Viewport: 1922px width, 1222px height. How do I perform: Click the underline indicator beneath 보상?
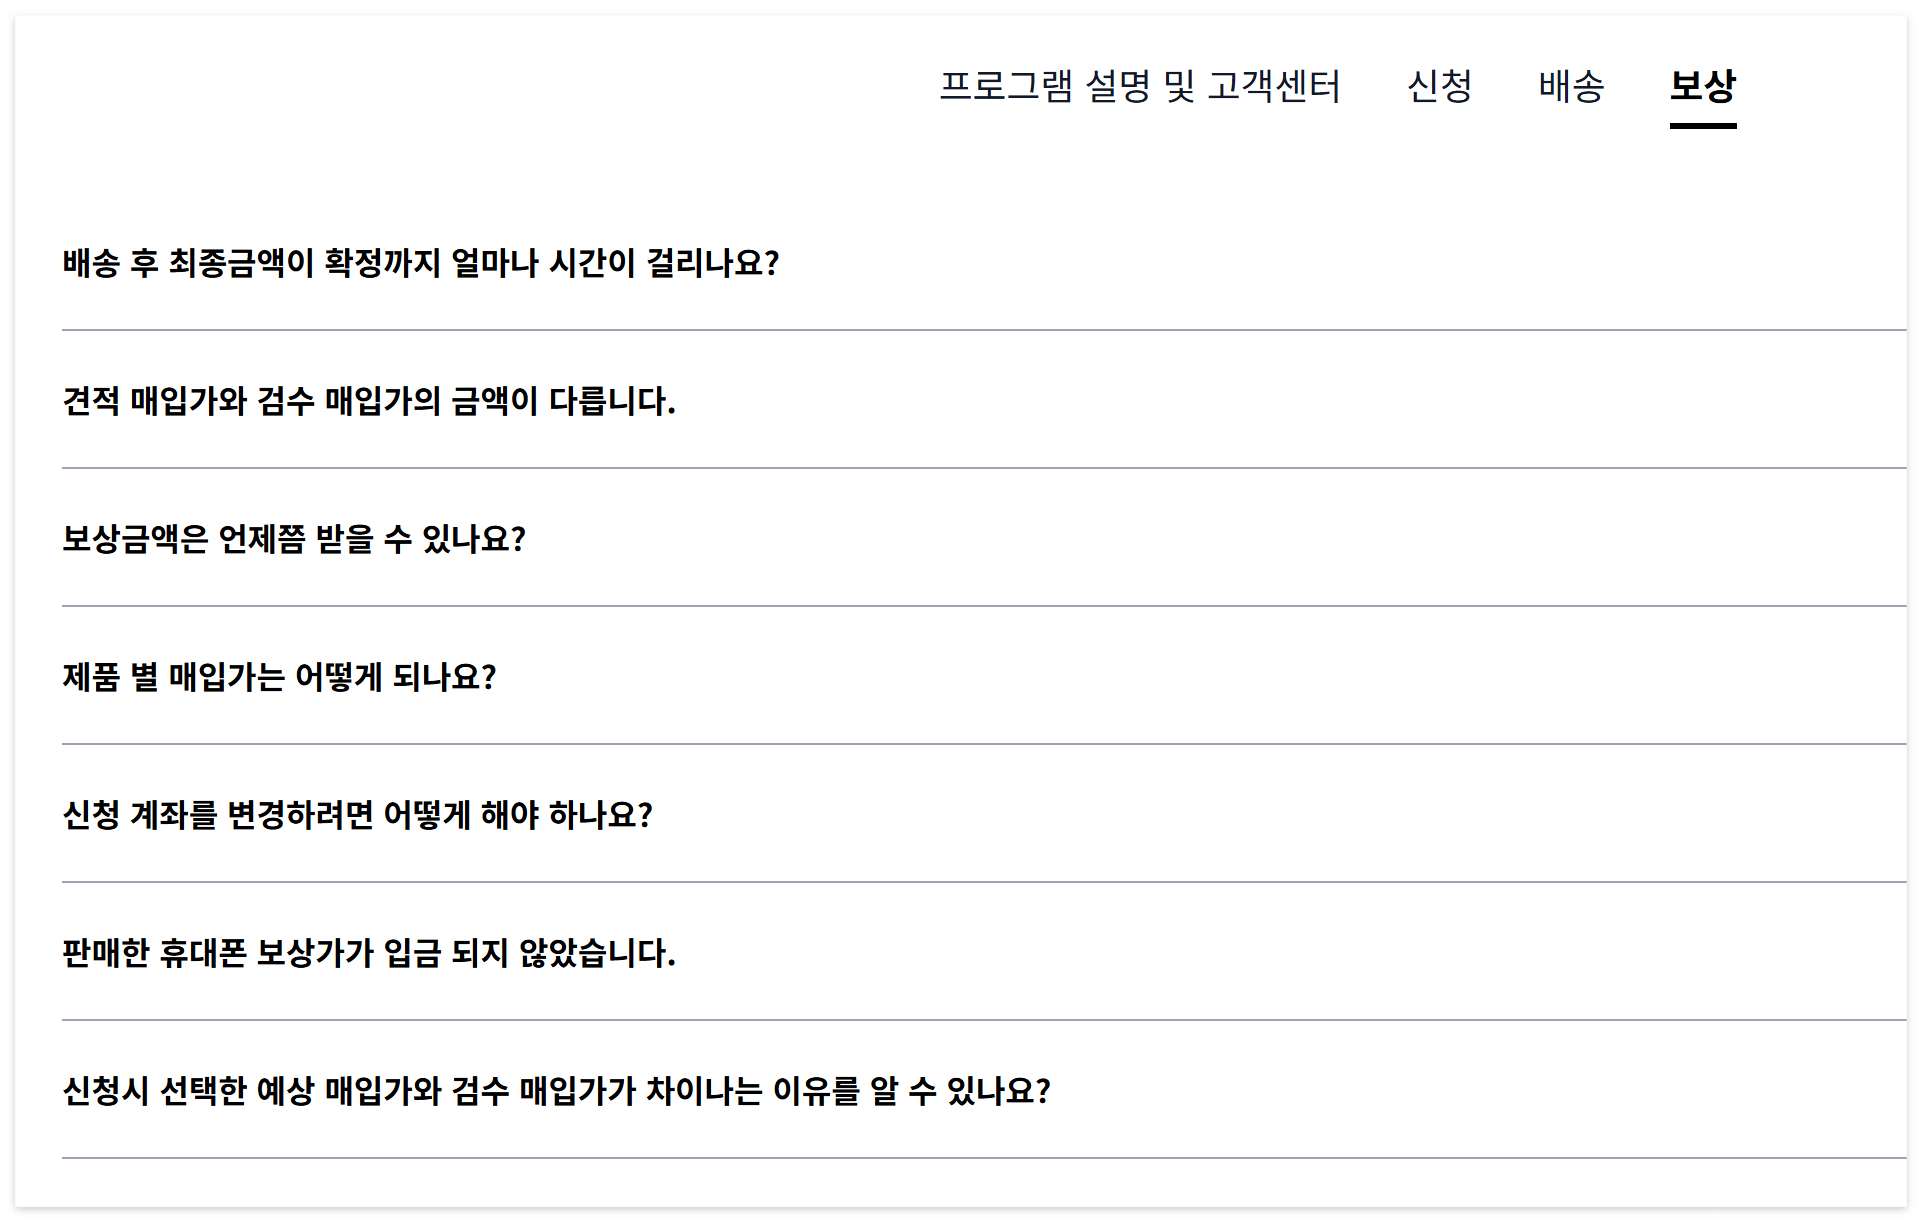[1701, 125]
